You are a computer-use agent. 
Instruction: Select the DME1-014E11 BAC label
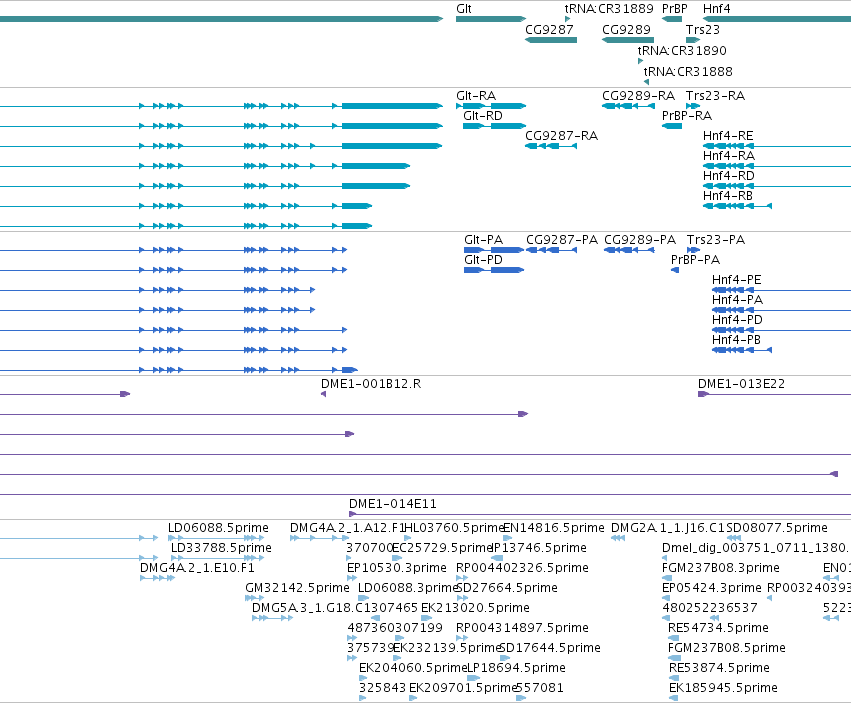[392, 504]
